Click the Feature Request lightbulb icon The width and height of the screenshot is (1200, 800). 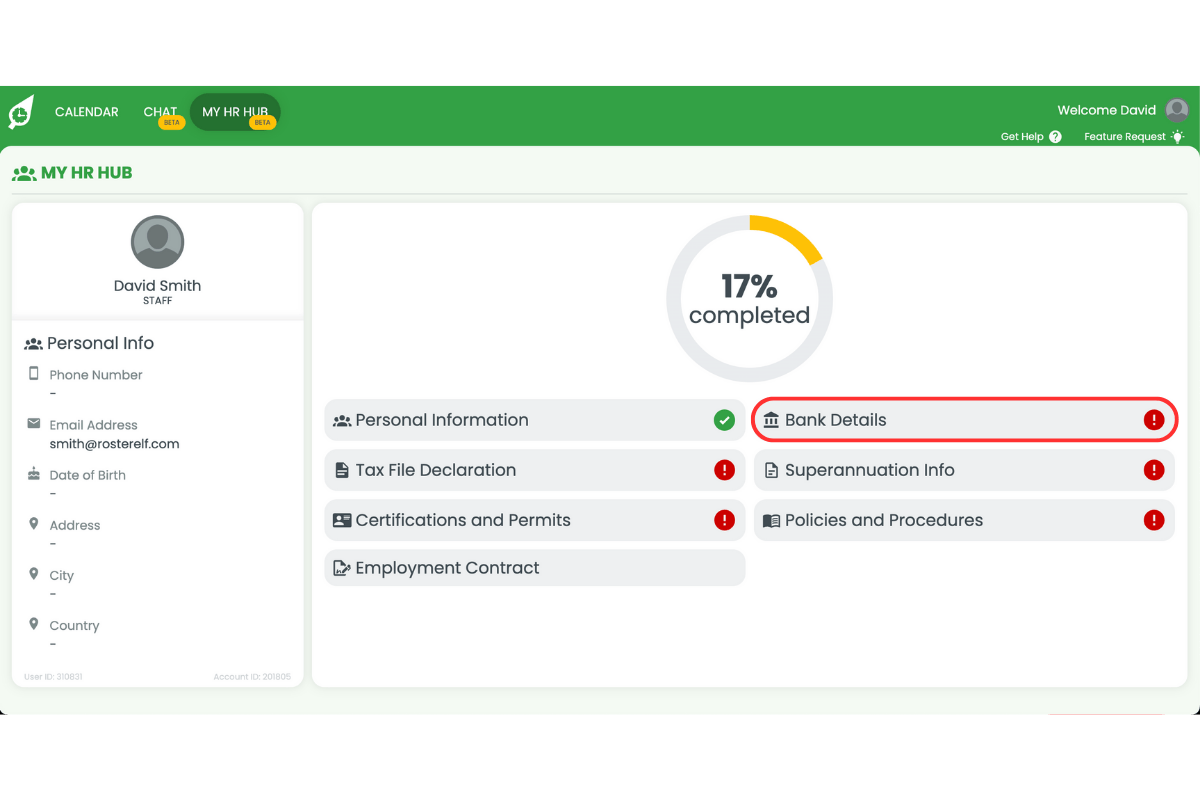point(1177,137)
